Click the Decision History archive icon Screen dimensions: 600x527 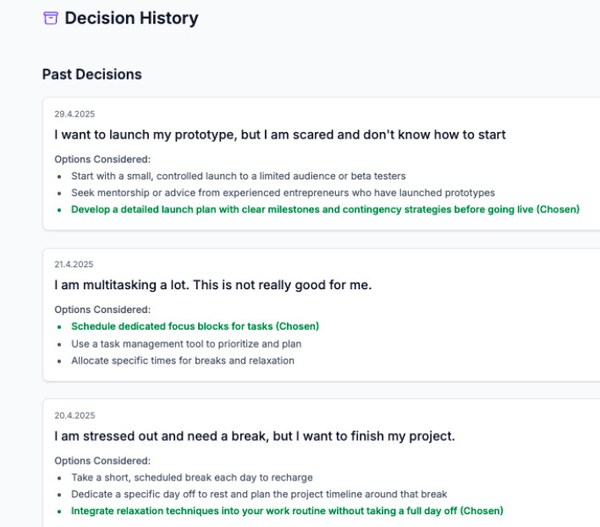[x=51, y=18]
